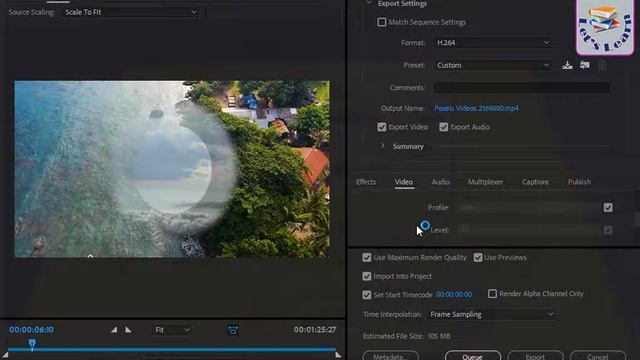Open the Level dropdown field
This screenshot has height=360, width=640.
(528, 230)
